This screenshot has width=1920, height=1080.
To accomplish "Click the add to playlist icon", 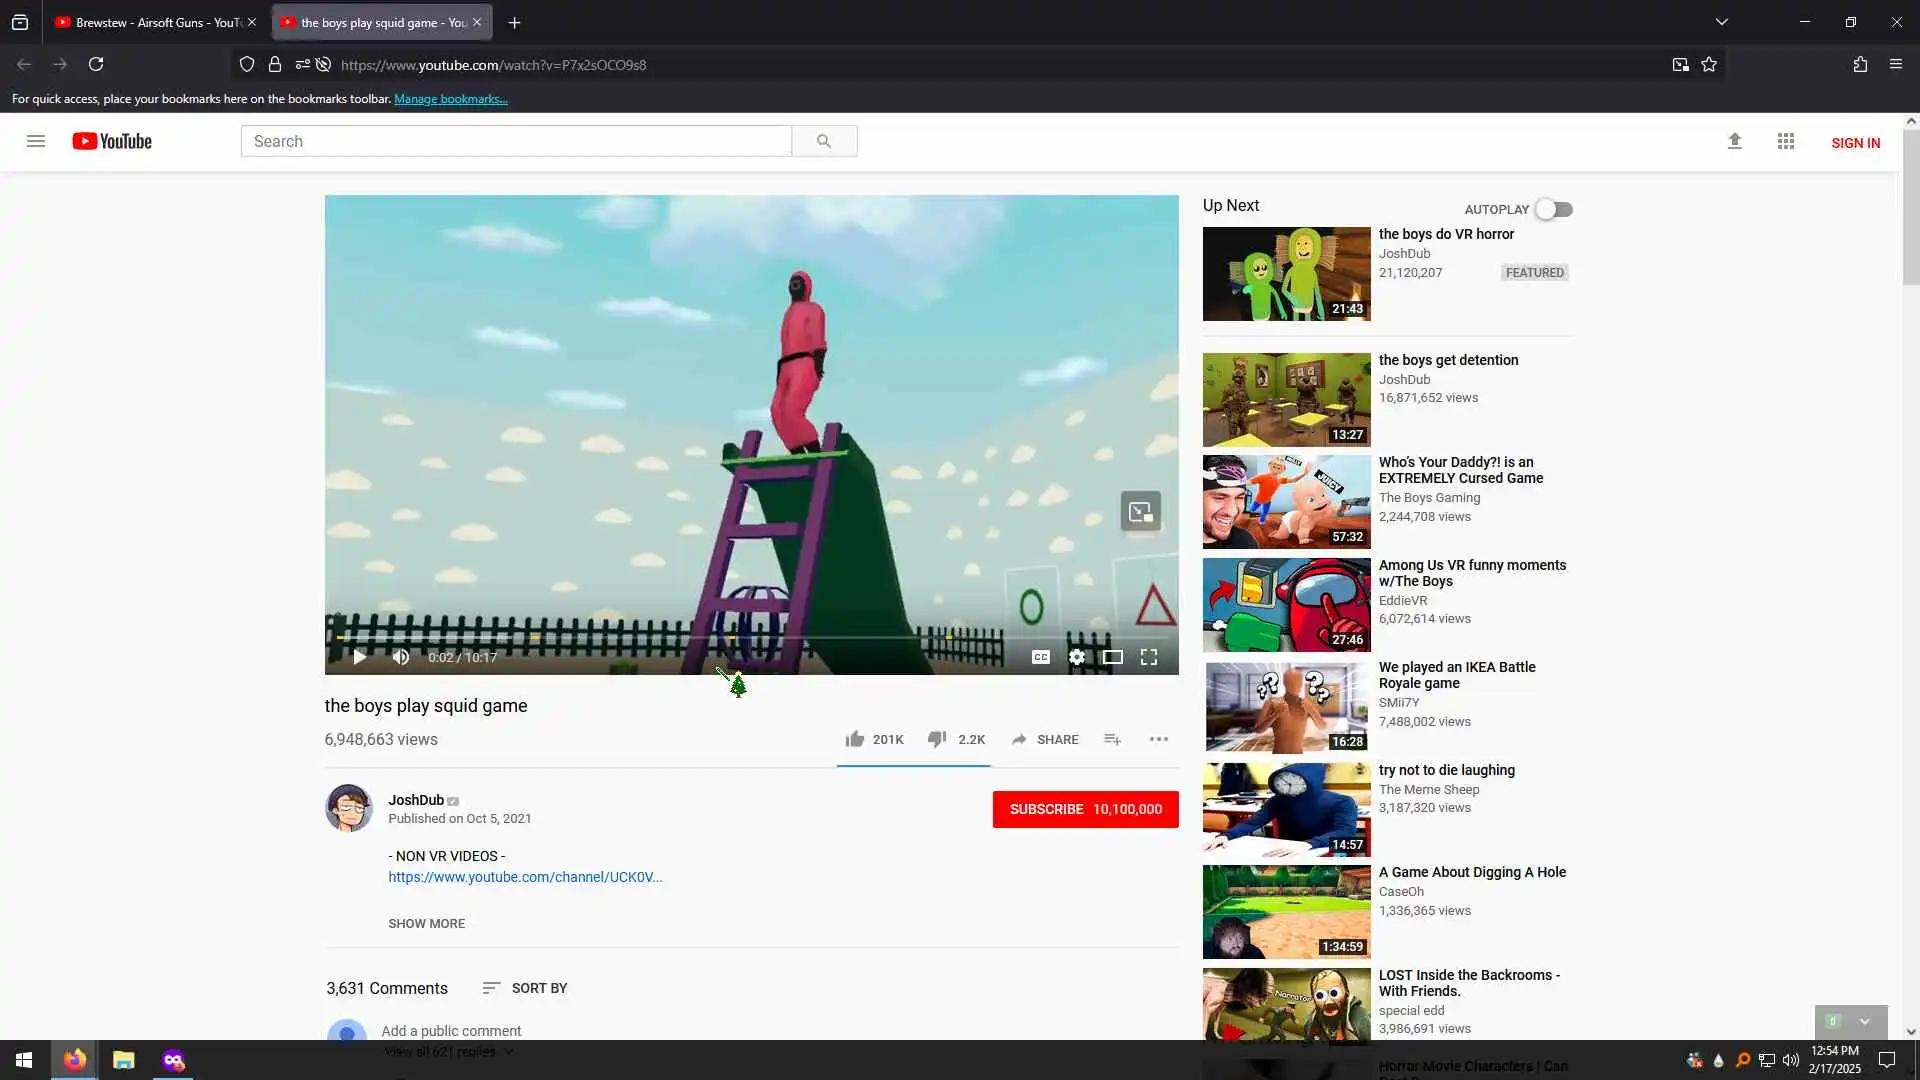I will click(x=1113, y=740).
